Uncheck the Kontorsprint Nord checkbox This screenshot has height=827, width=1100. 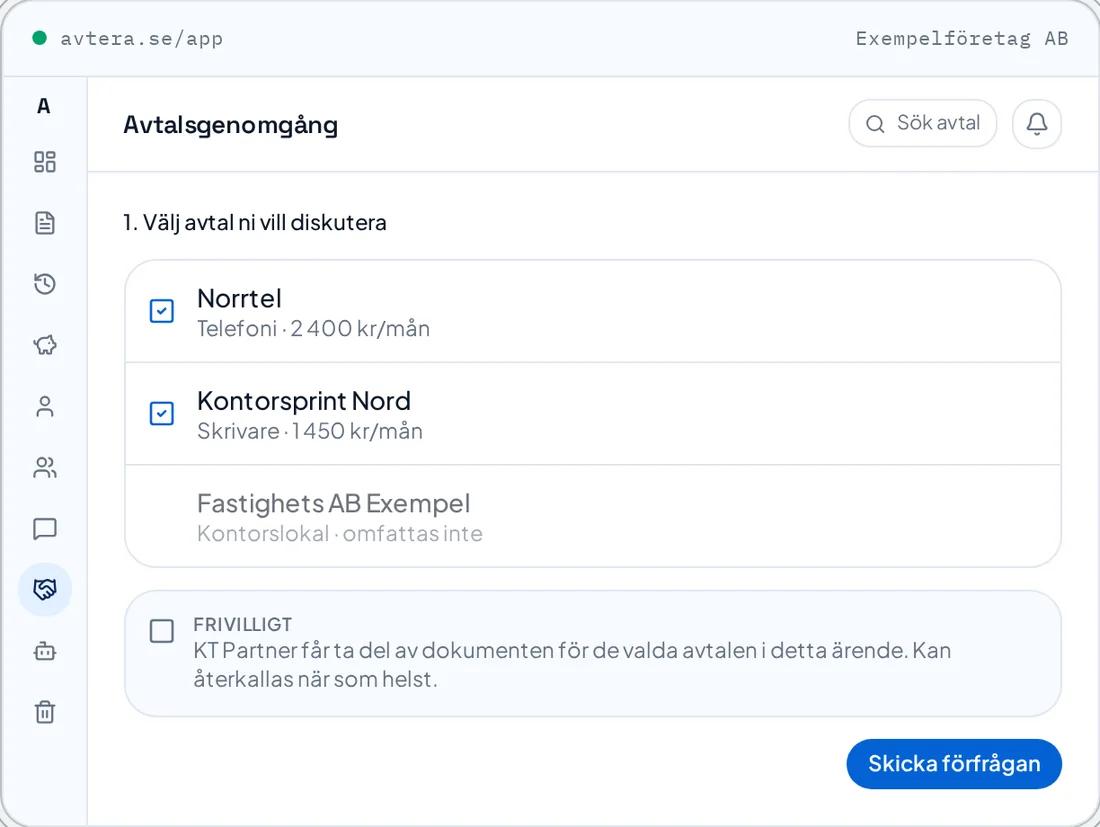point(162,413)
